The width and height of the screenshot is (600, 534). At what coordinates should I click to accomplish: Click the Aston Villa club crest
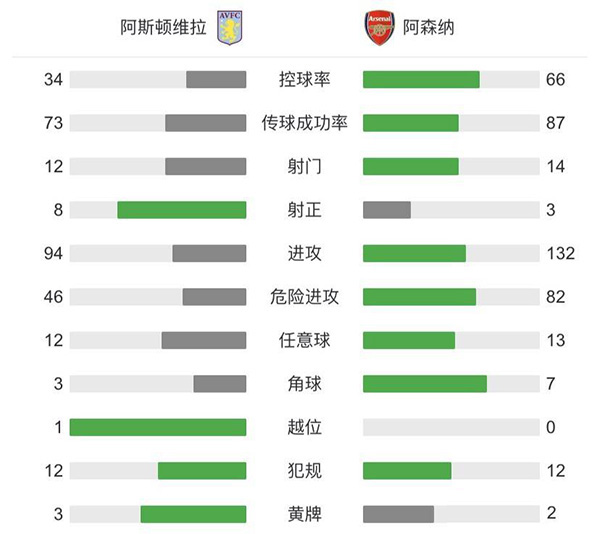point(230,28)
